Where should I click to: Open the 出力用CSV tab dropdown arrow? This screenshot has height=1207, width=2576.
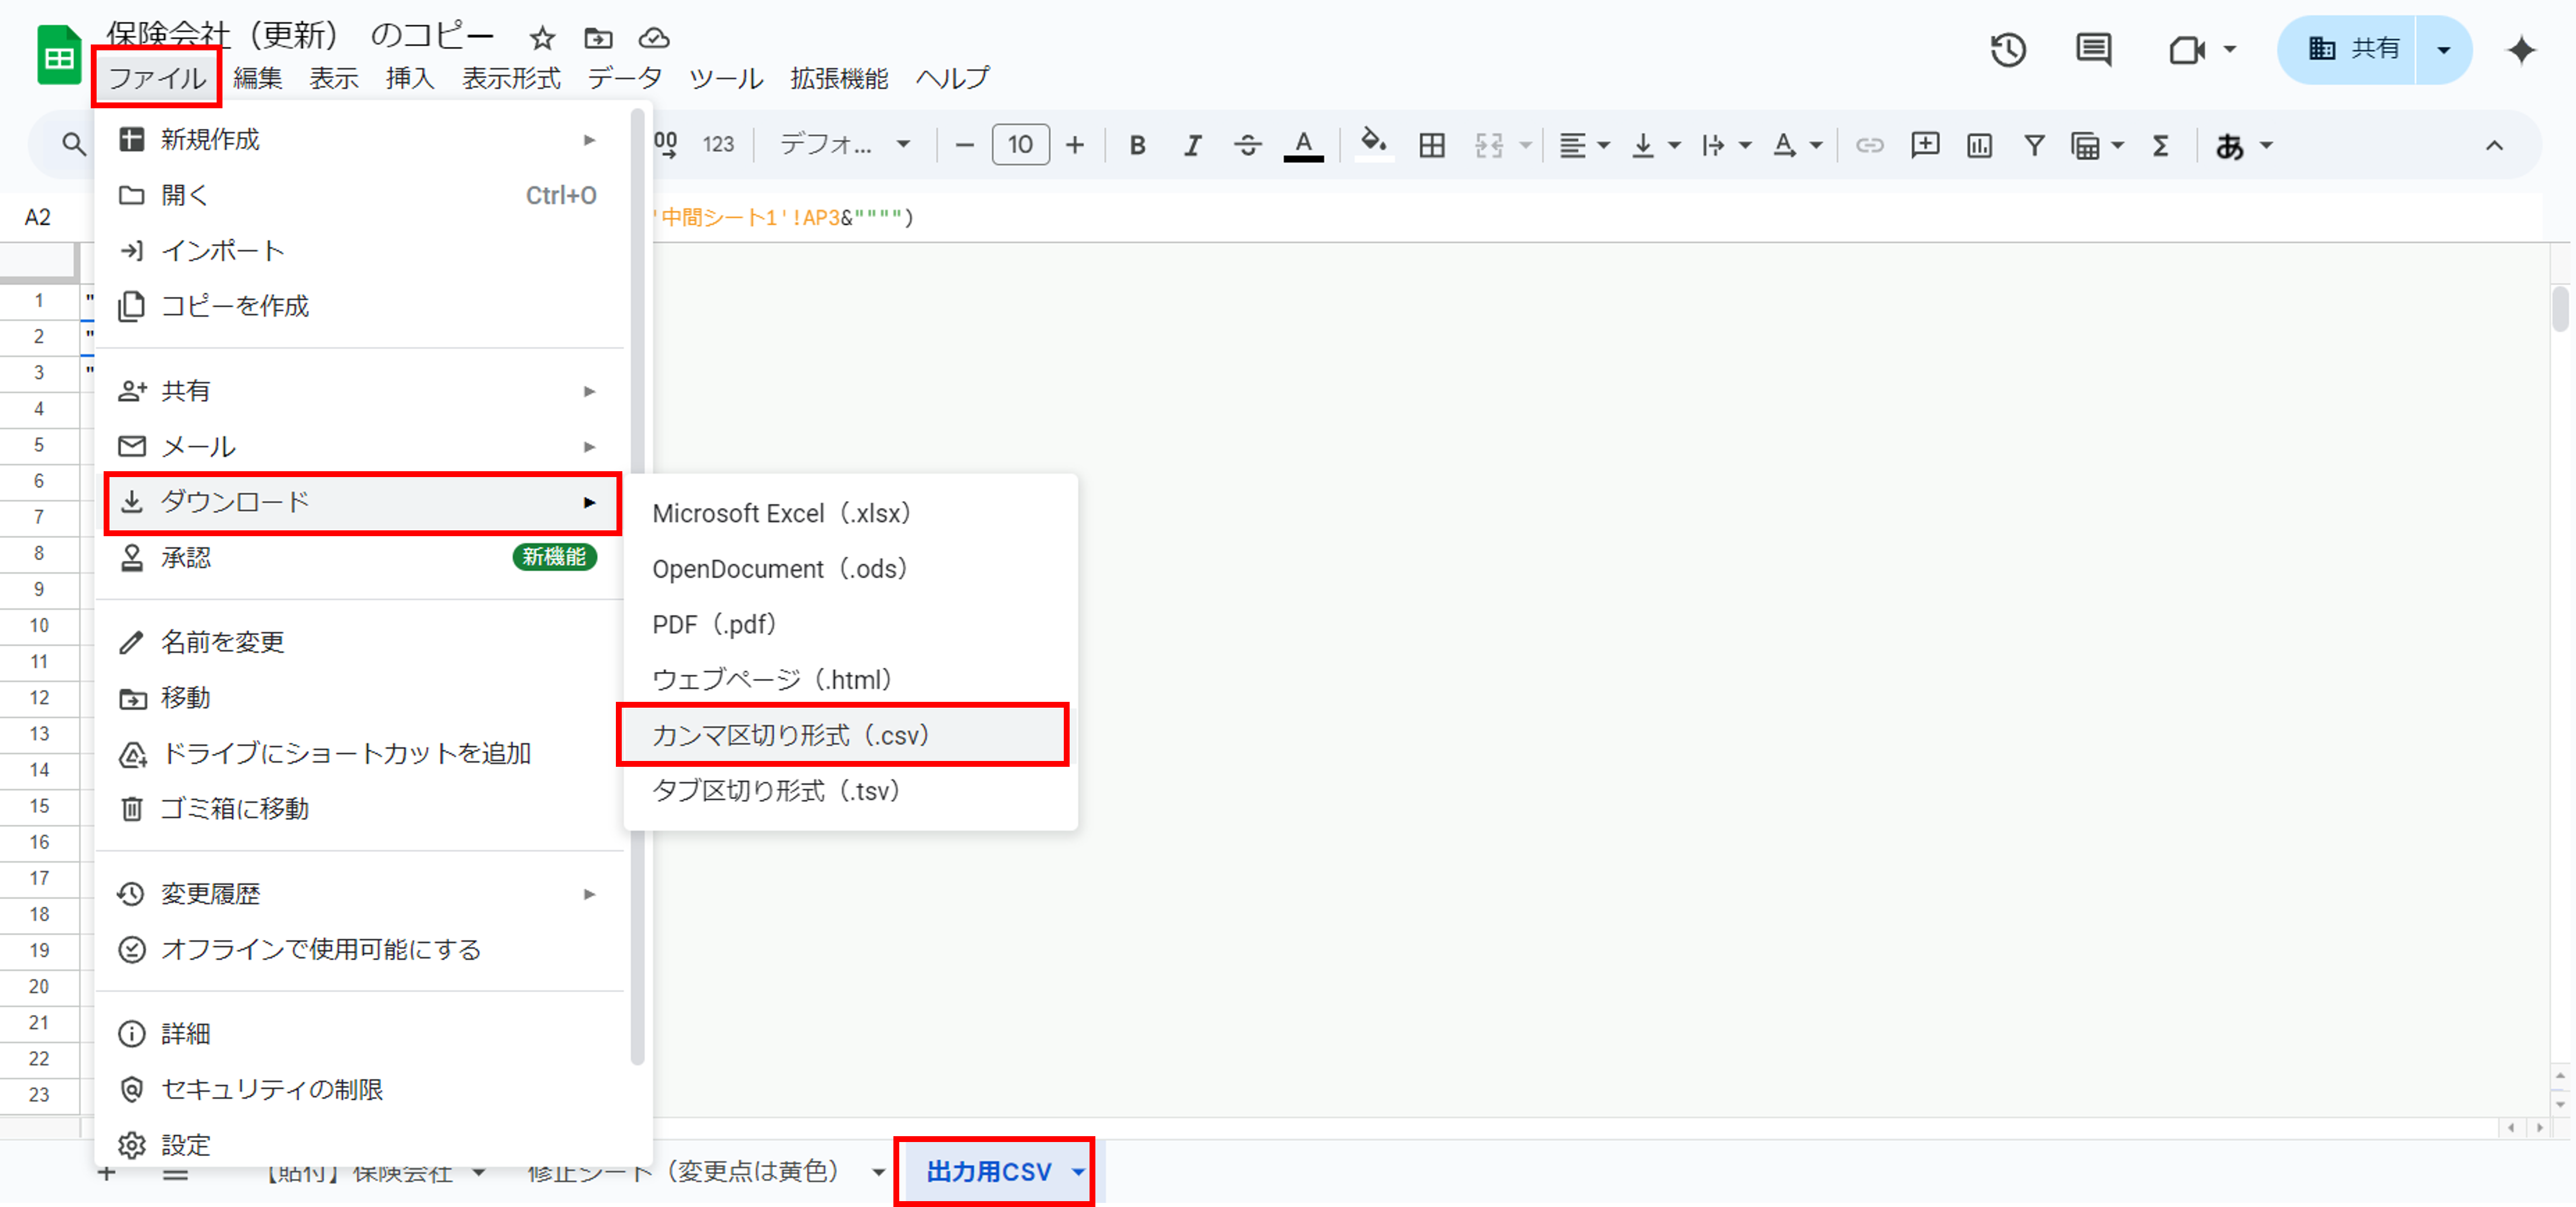1078,1171
